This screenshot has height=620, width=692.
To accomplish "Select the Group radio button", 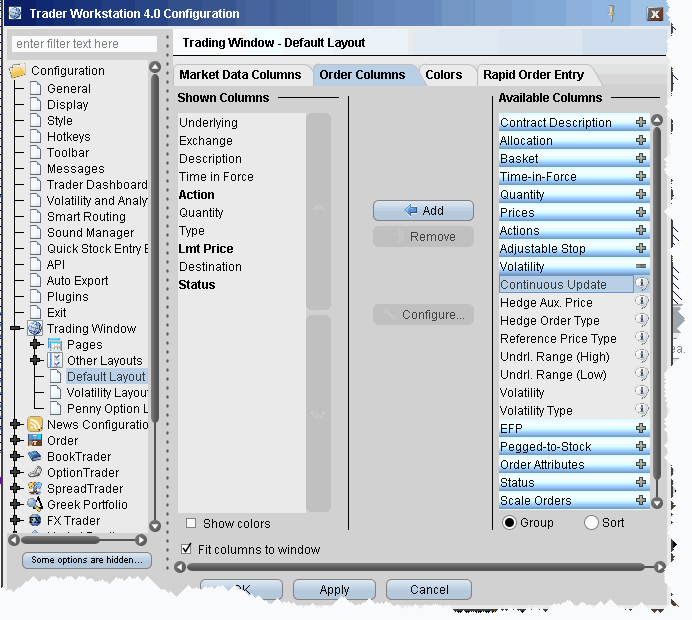I will click(509, 522).
